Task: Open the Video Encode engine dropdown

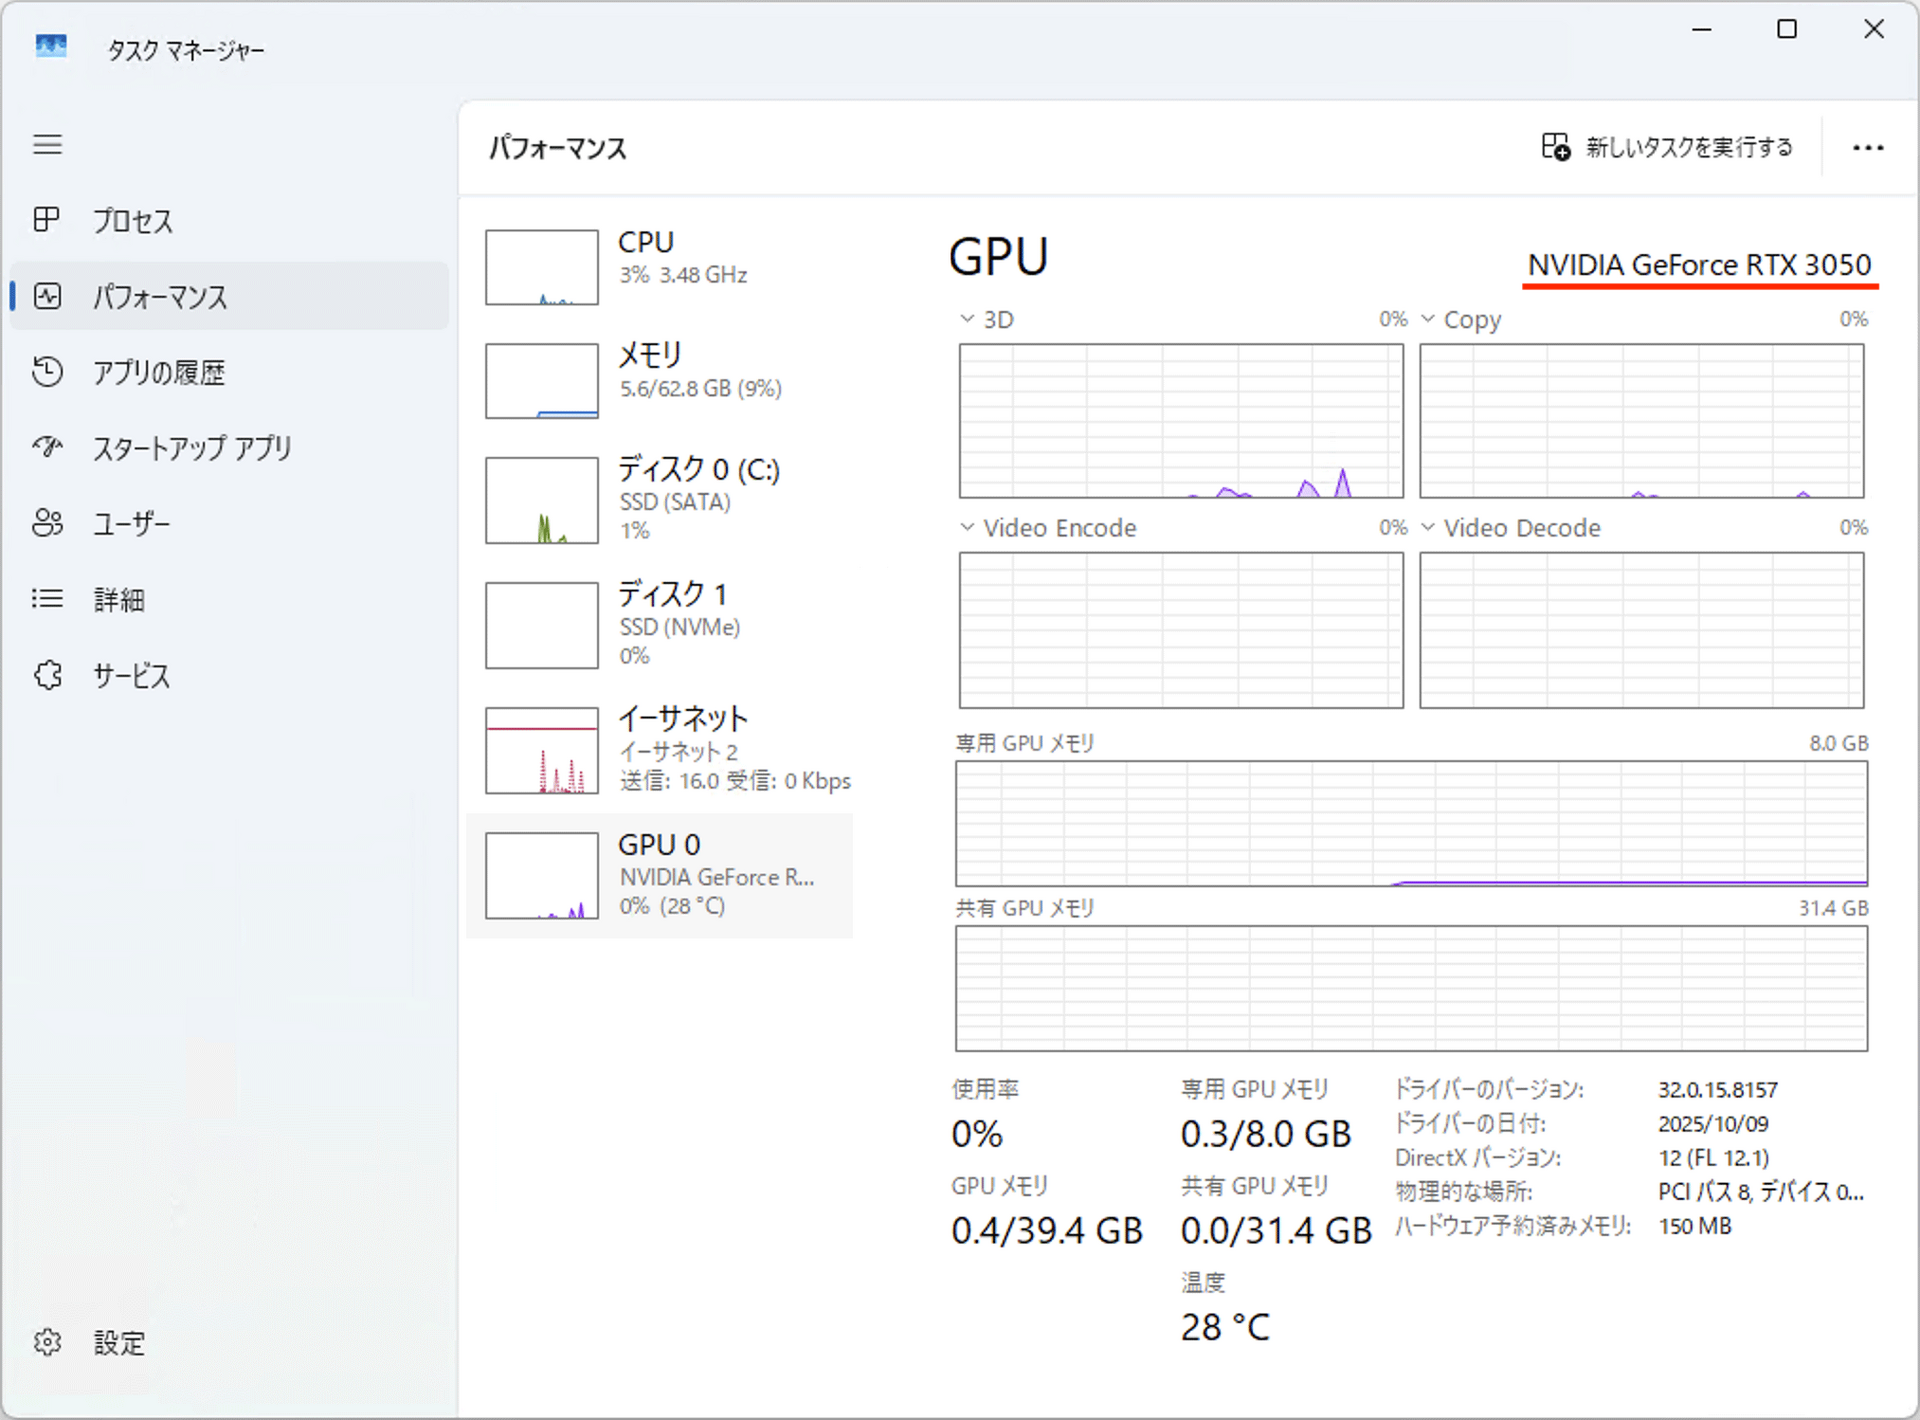Action: click(x=967, y=527)
